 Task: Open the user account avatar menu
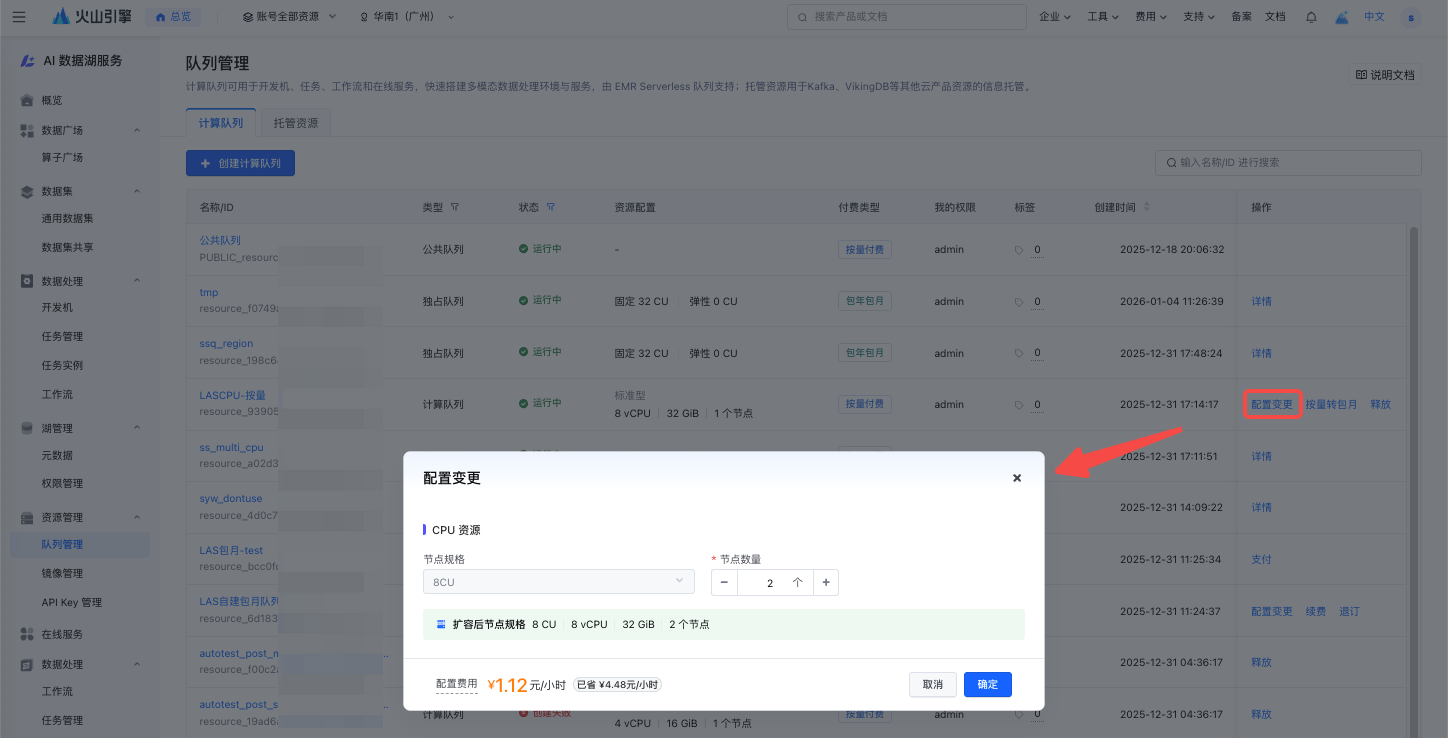[1410, 17]
